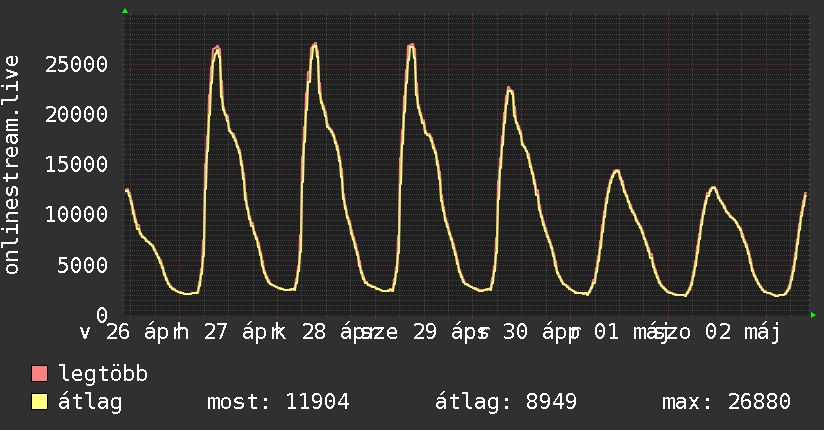Click the 20000 y-axis label
Screen dimensions: 824x430
coord(76,115)
